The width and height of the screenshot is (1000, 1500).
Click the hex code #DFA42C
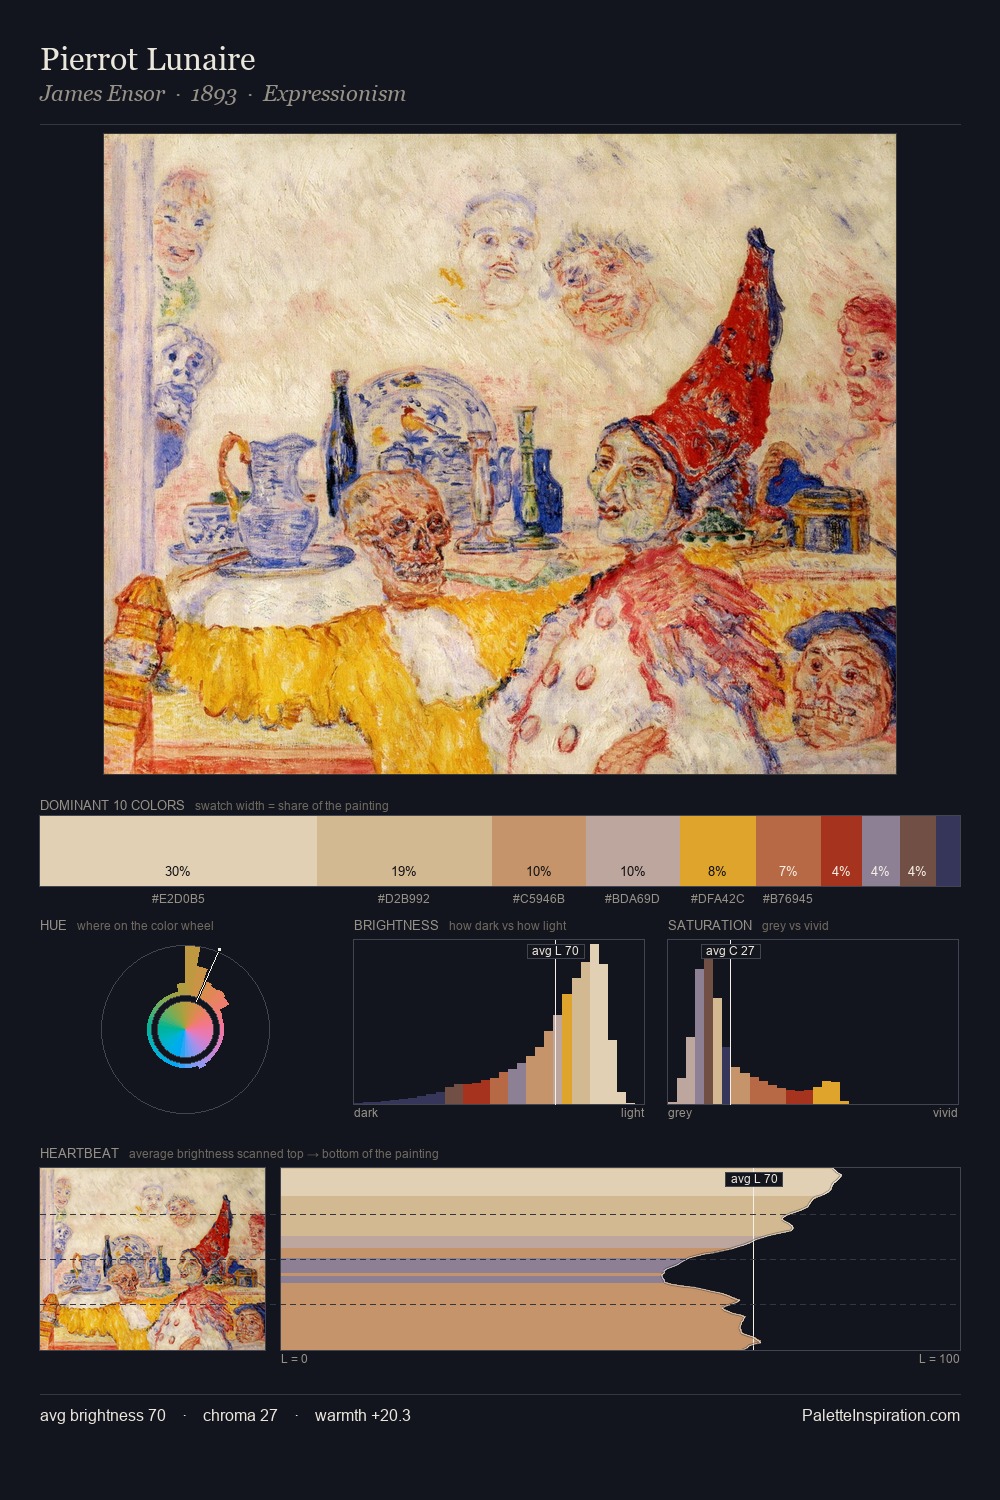tap(717, 898)
